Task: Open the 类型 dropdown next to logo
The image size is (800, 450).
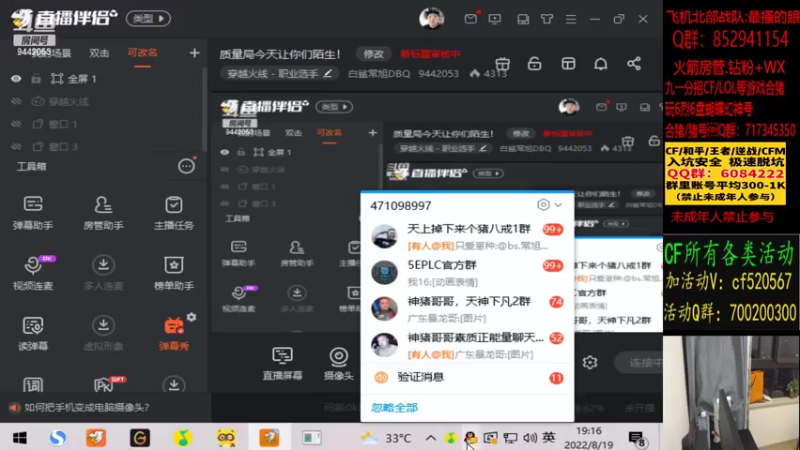Action: coord(148,18)
